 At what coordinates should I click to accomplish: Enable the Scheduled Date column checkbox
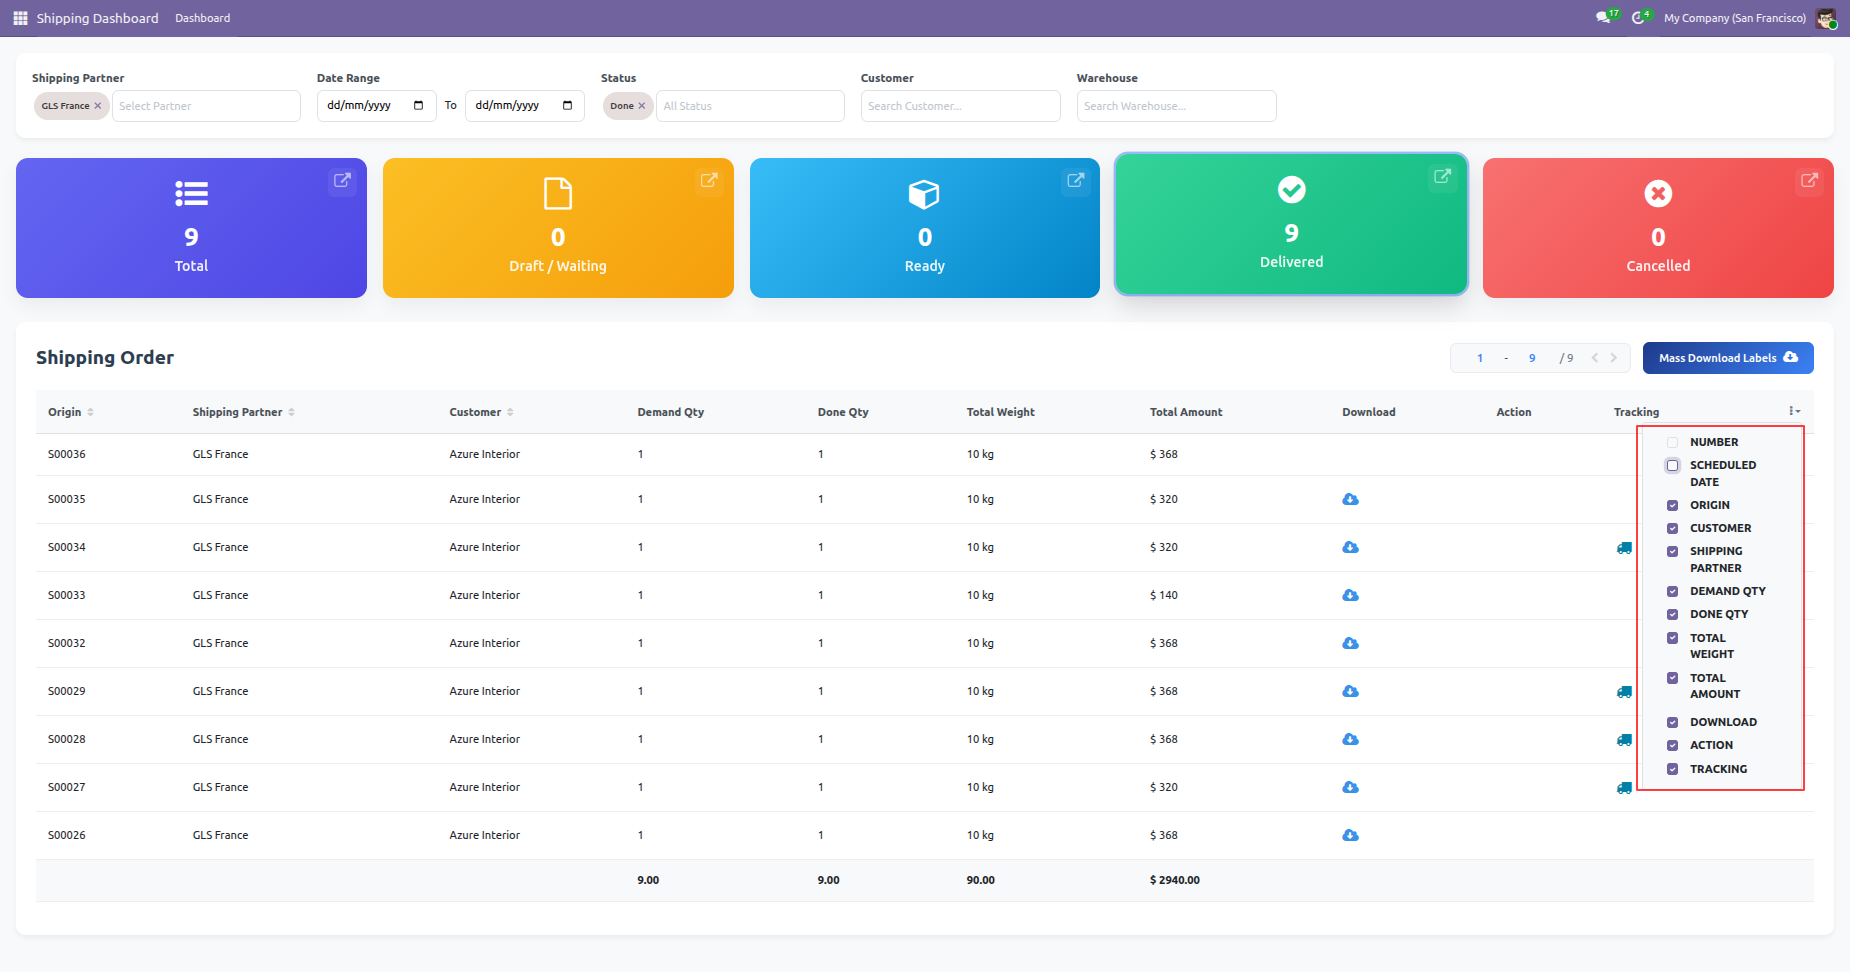pyautogui.click(x=1672, y=466)
